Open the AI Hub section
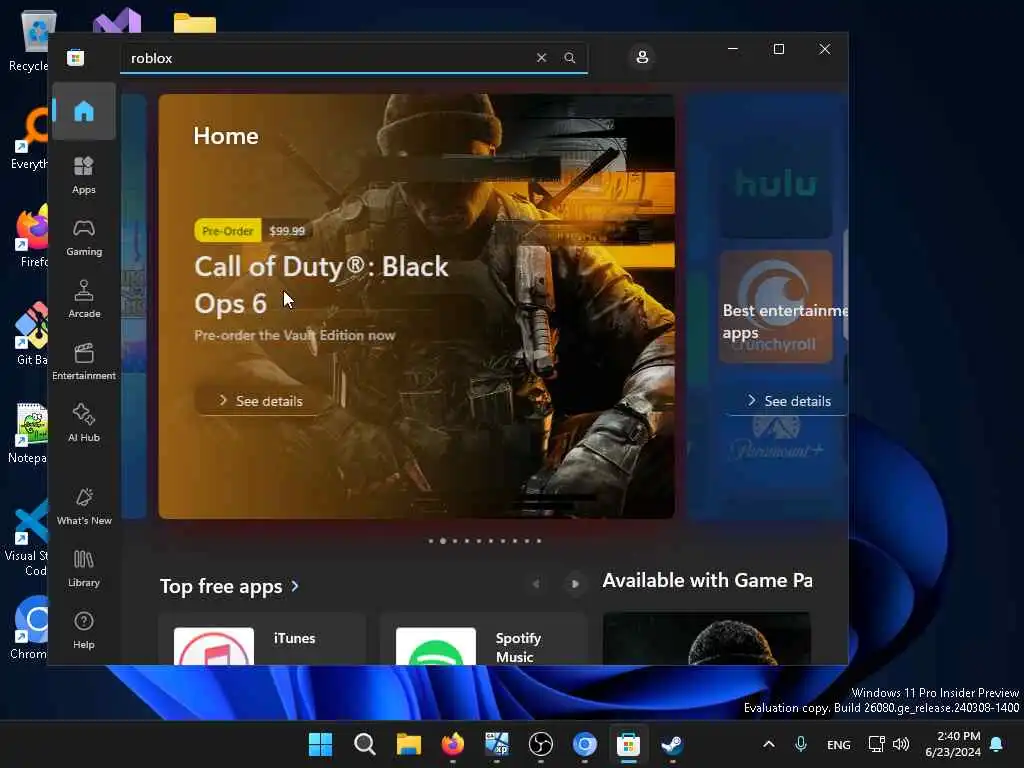This screenshot has height=768, width=1024. click(84, 424)
